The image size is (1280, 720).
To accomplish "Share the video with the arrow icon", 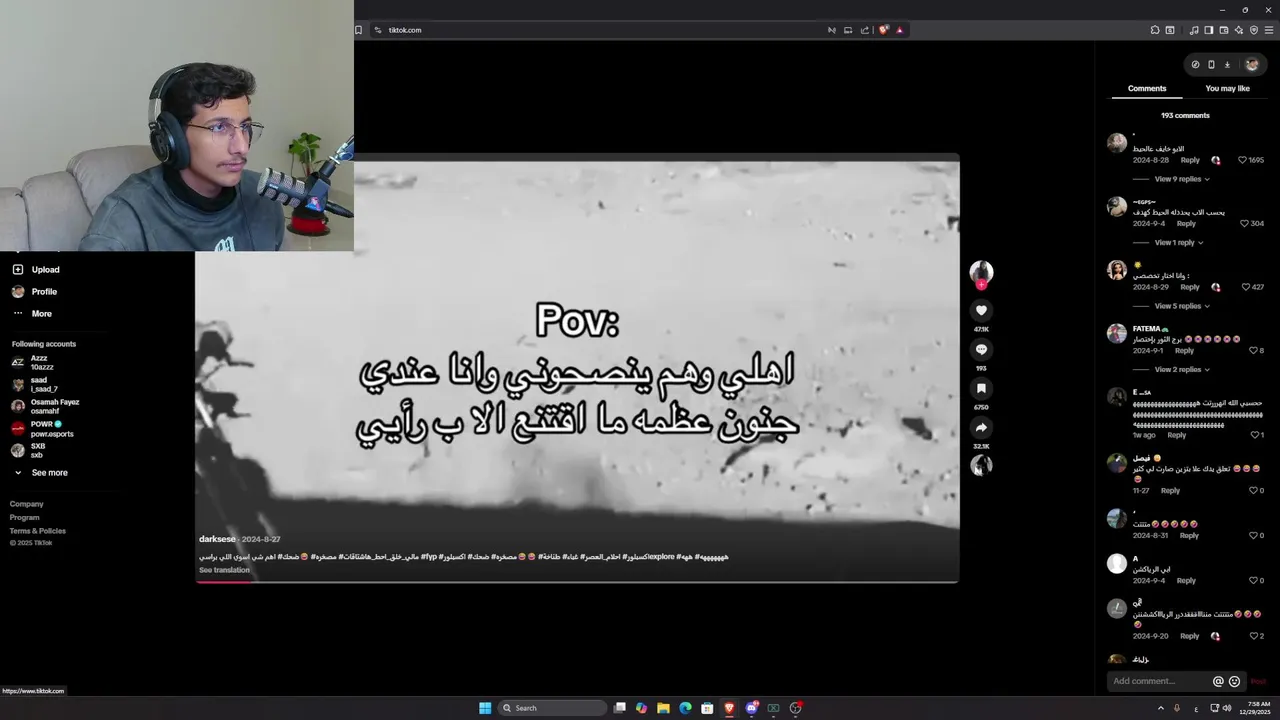I will coord(981,428).
